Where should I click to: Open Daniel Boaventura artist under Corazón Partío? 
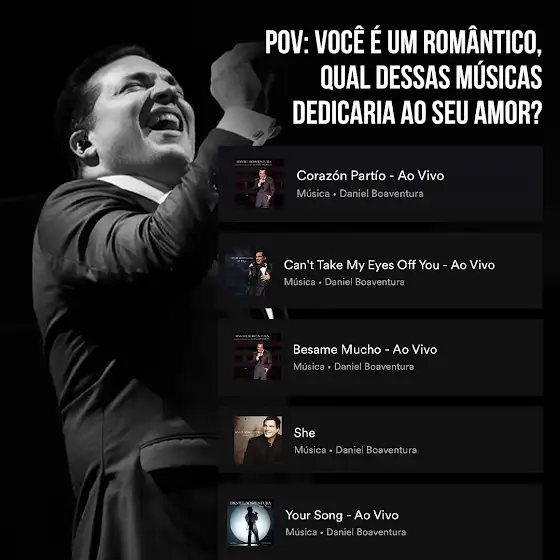[381, 194]
